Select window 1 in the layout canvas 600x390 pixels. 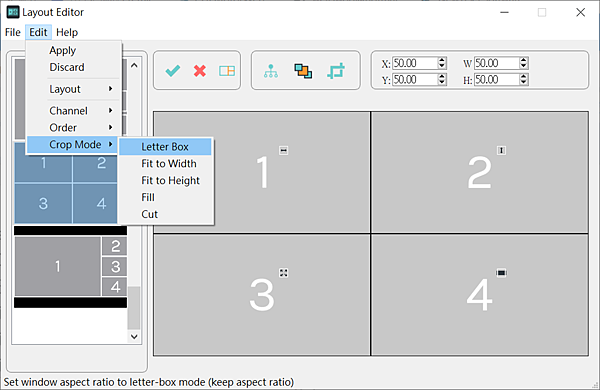point(262,172)
